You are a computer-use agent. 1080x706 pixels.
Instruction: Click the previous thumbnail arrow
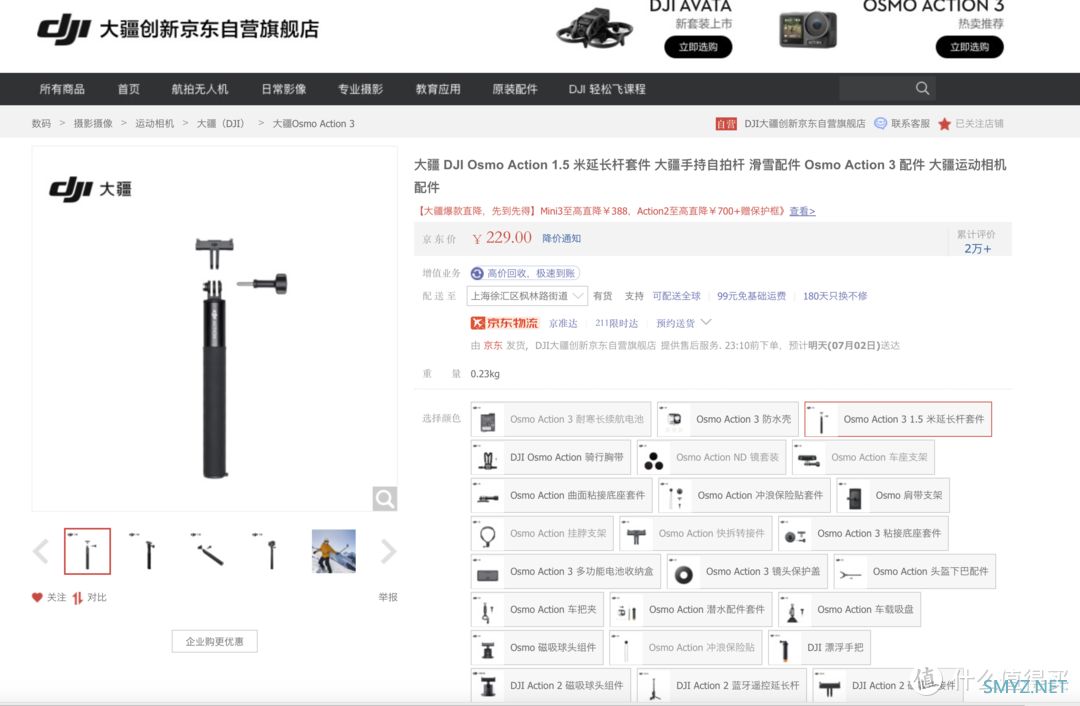point(41,551)
